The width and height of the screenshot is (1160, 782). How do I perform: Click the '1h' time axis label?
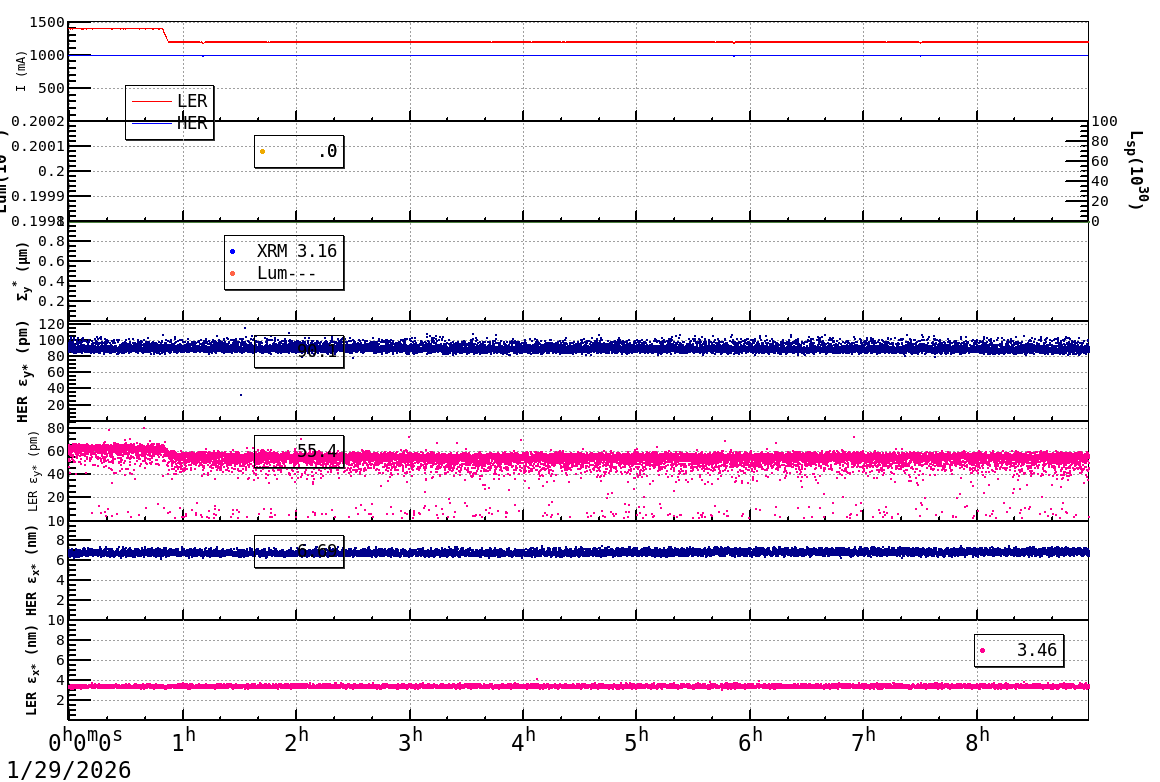(183, 741)
